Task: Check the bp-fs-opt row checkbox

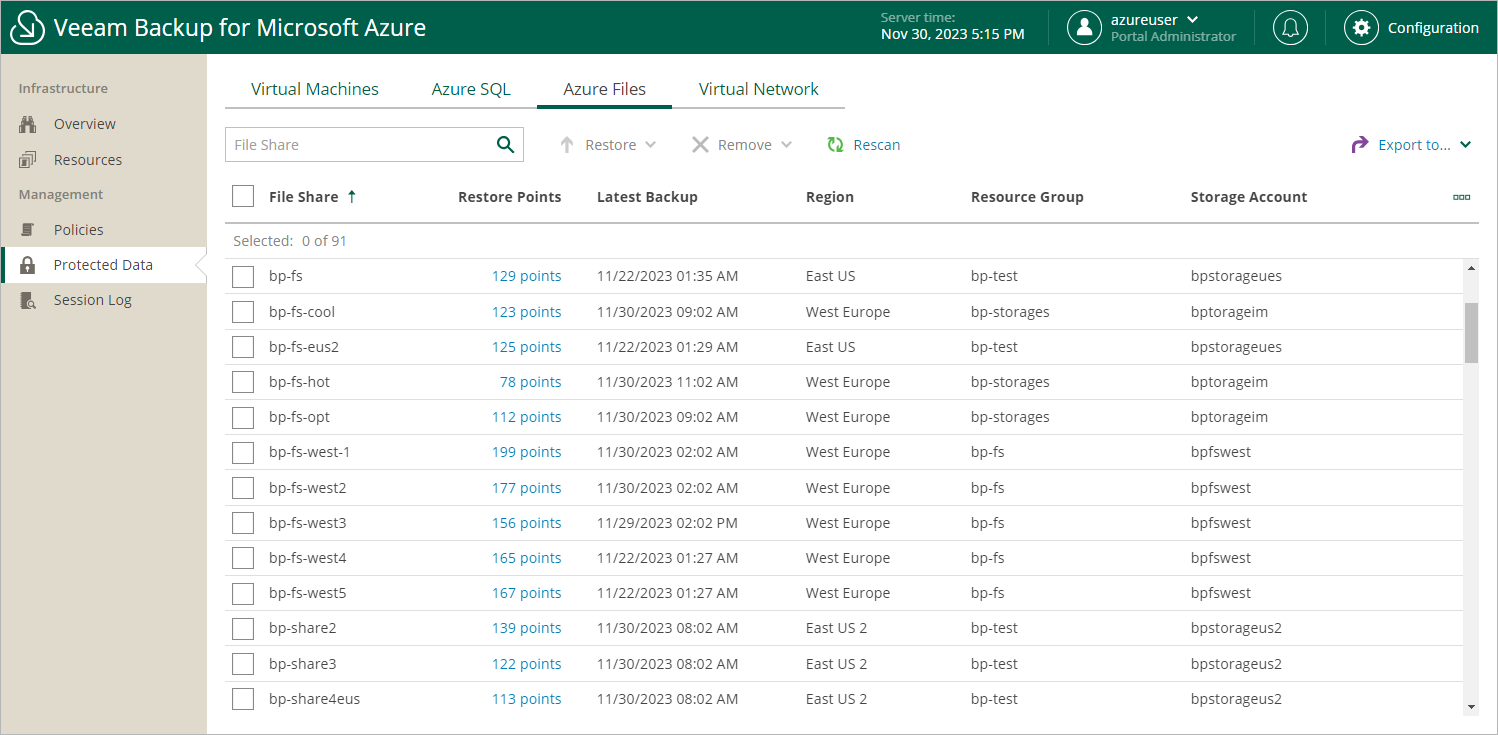Action: [x=243, y=417]
